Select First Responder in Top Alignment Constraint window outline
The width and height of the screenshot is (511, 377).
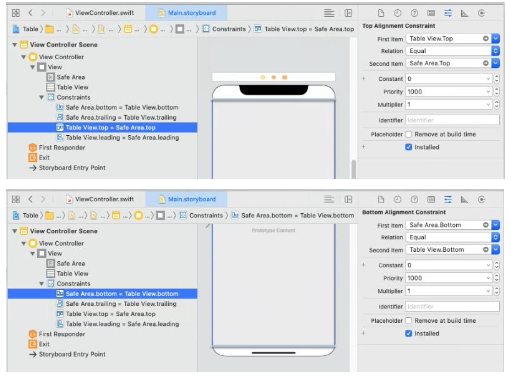coord(57,148)
